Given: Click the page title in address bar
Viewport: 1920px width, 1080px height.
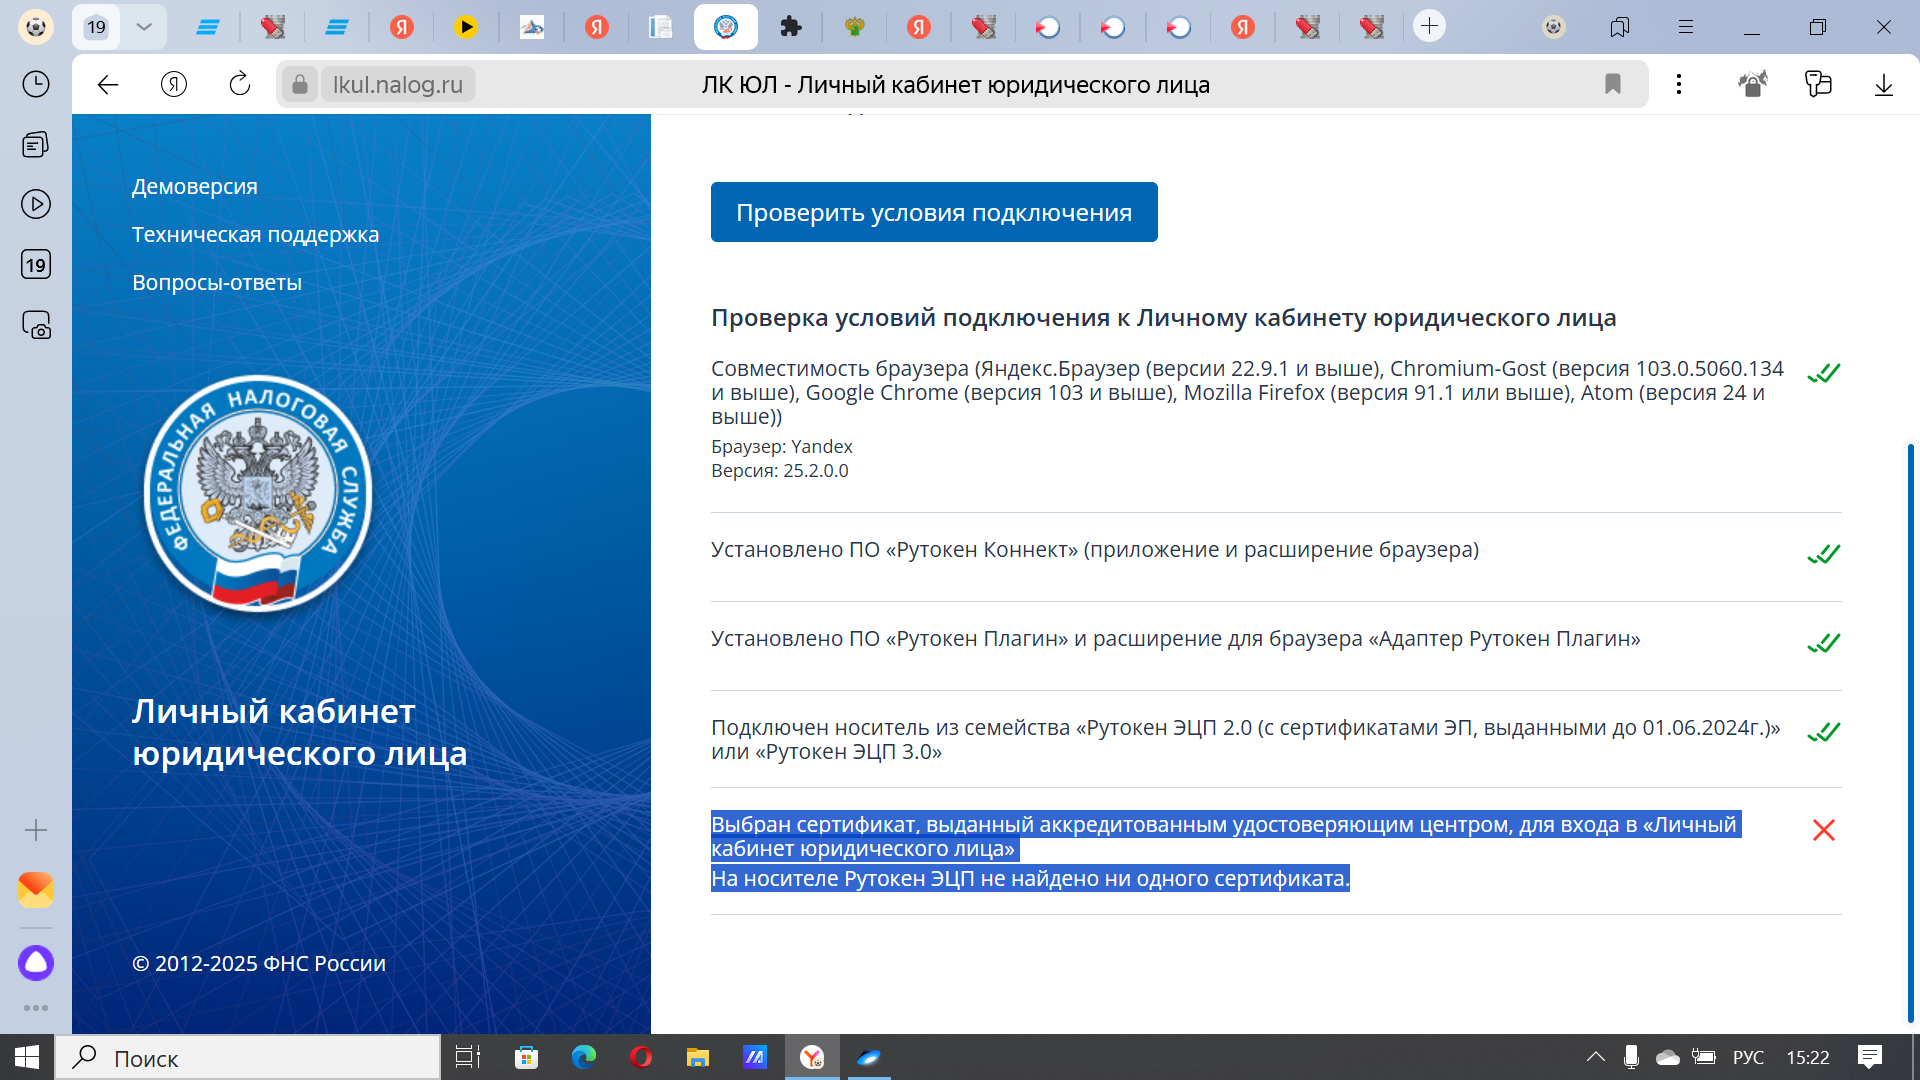Looking at the screenshot, I should point(956,85).
